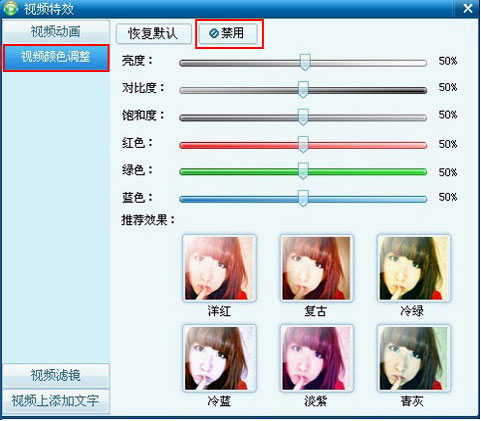The height and width of the screenshot is (421, 481).
Task: Click the 饱和度 saturation slider handle
Action: click(x=303, y=117)
